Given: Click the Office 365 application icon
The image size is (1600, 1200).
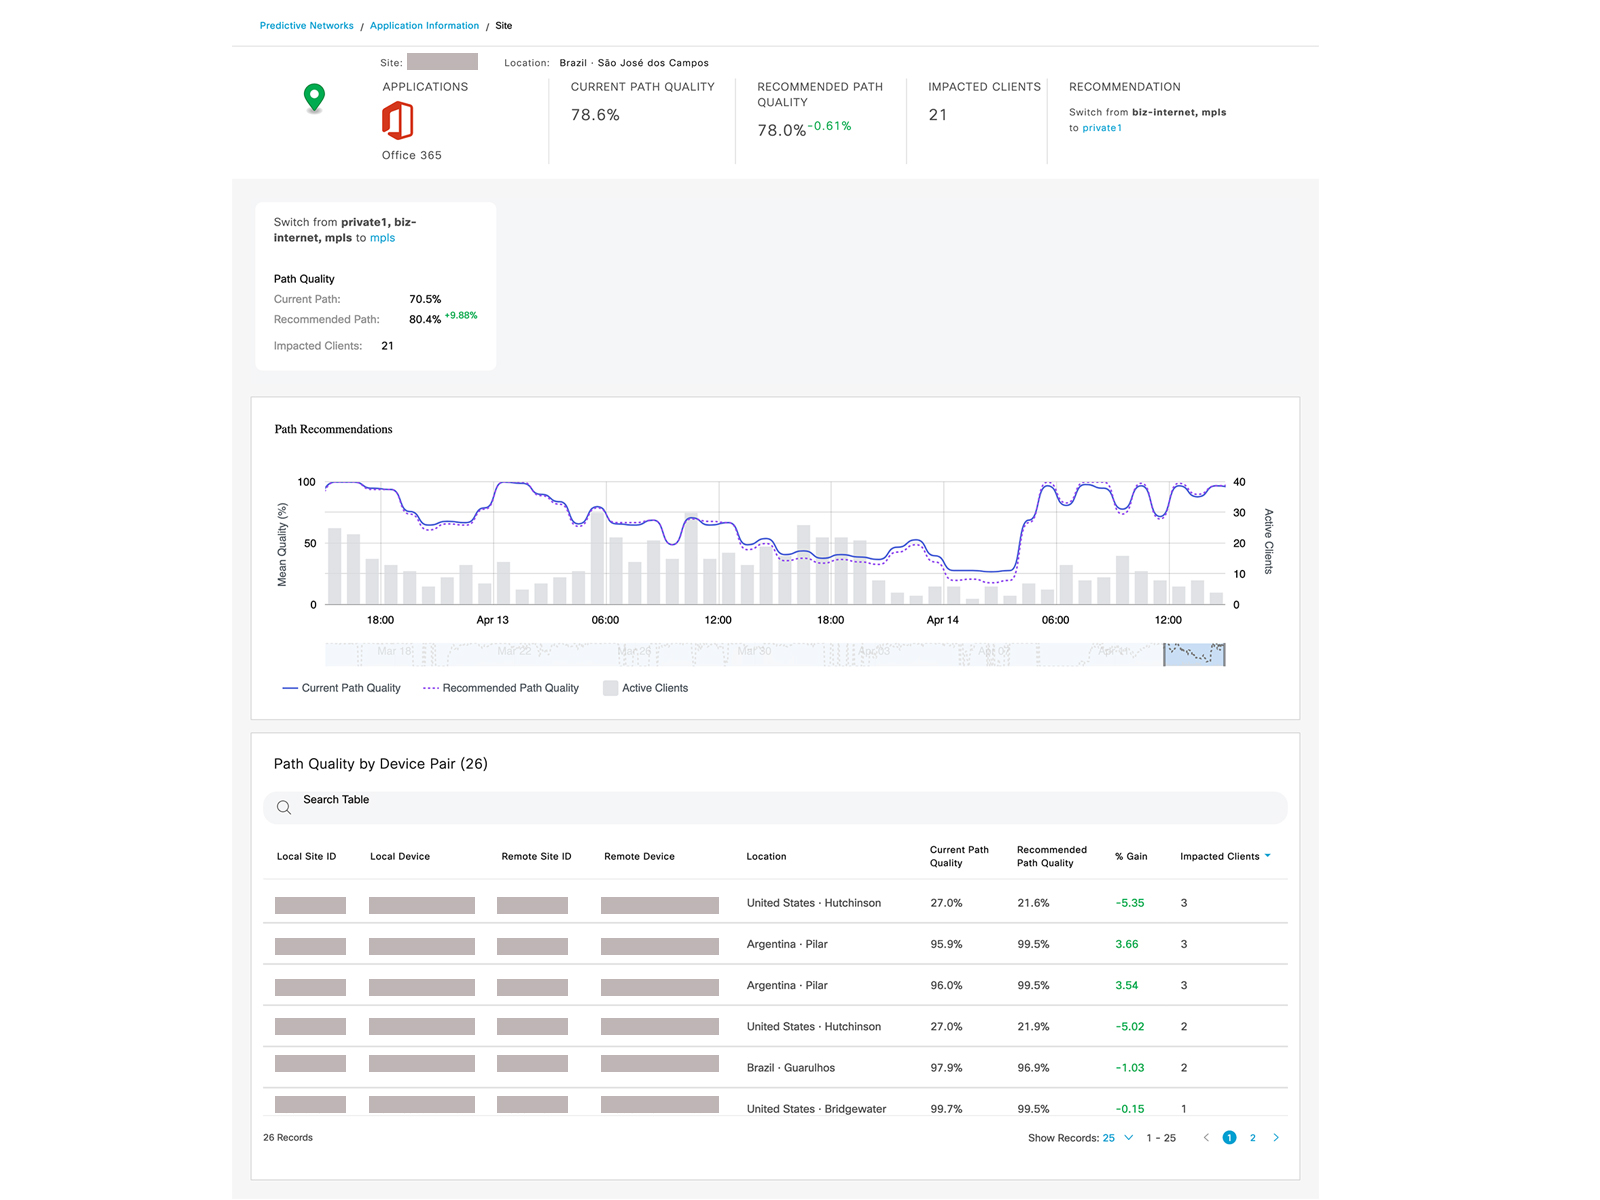Looking at the screenshot, I should pos(398,121).
